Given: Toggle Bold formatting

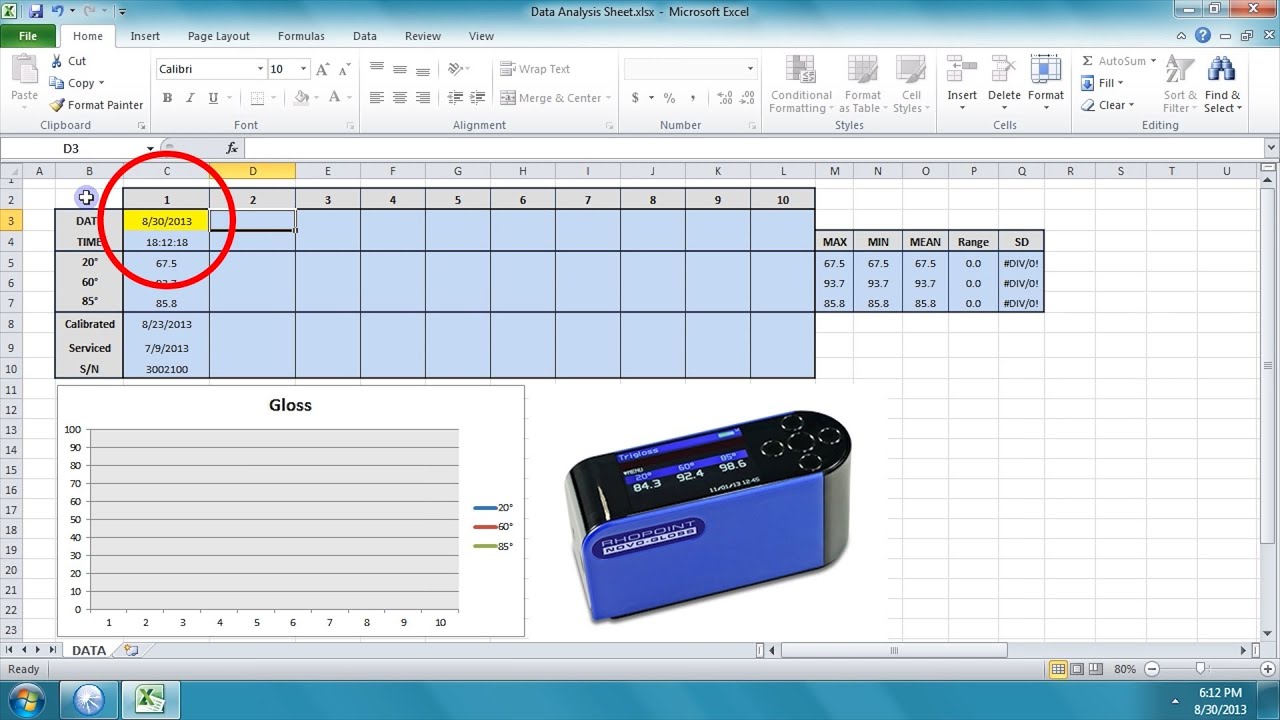Looking at the screenshot, I should (167, 98).
